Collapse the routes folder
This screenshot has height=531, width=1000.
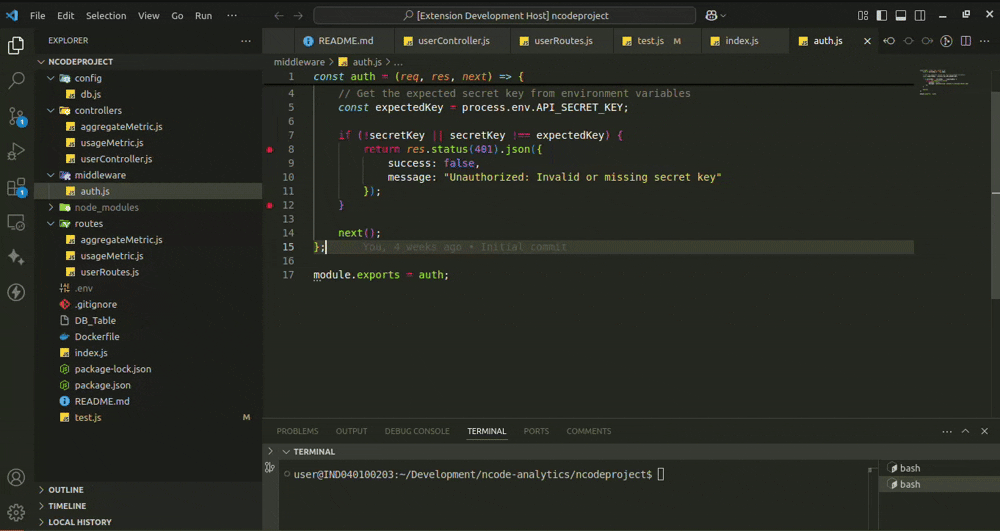[x=50, y=224]
